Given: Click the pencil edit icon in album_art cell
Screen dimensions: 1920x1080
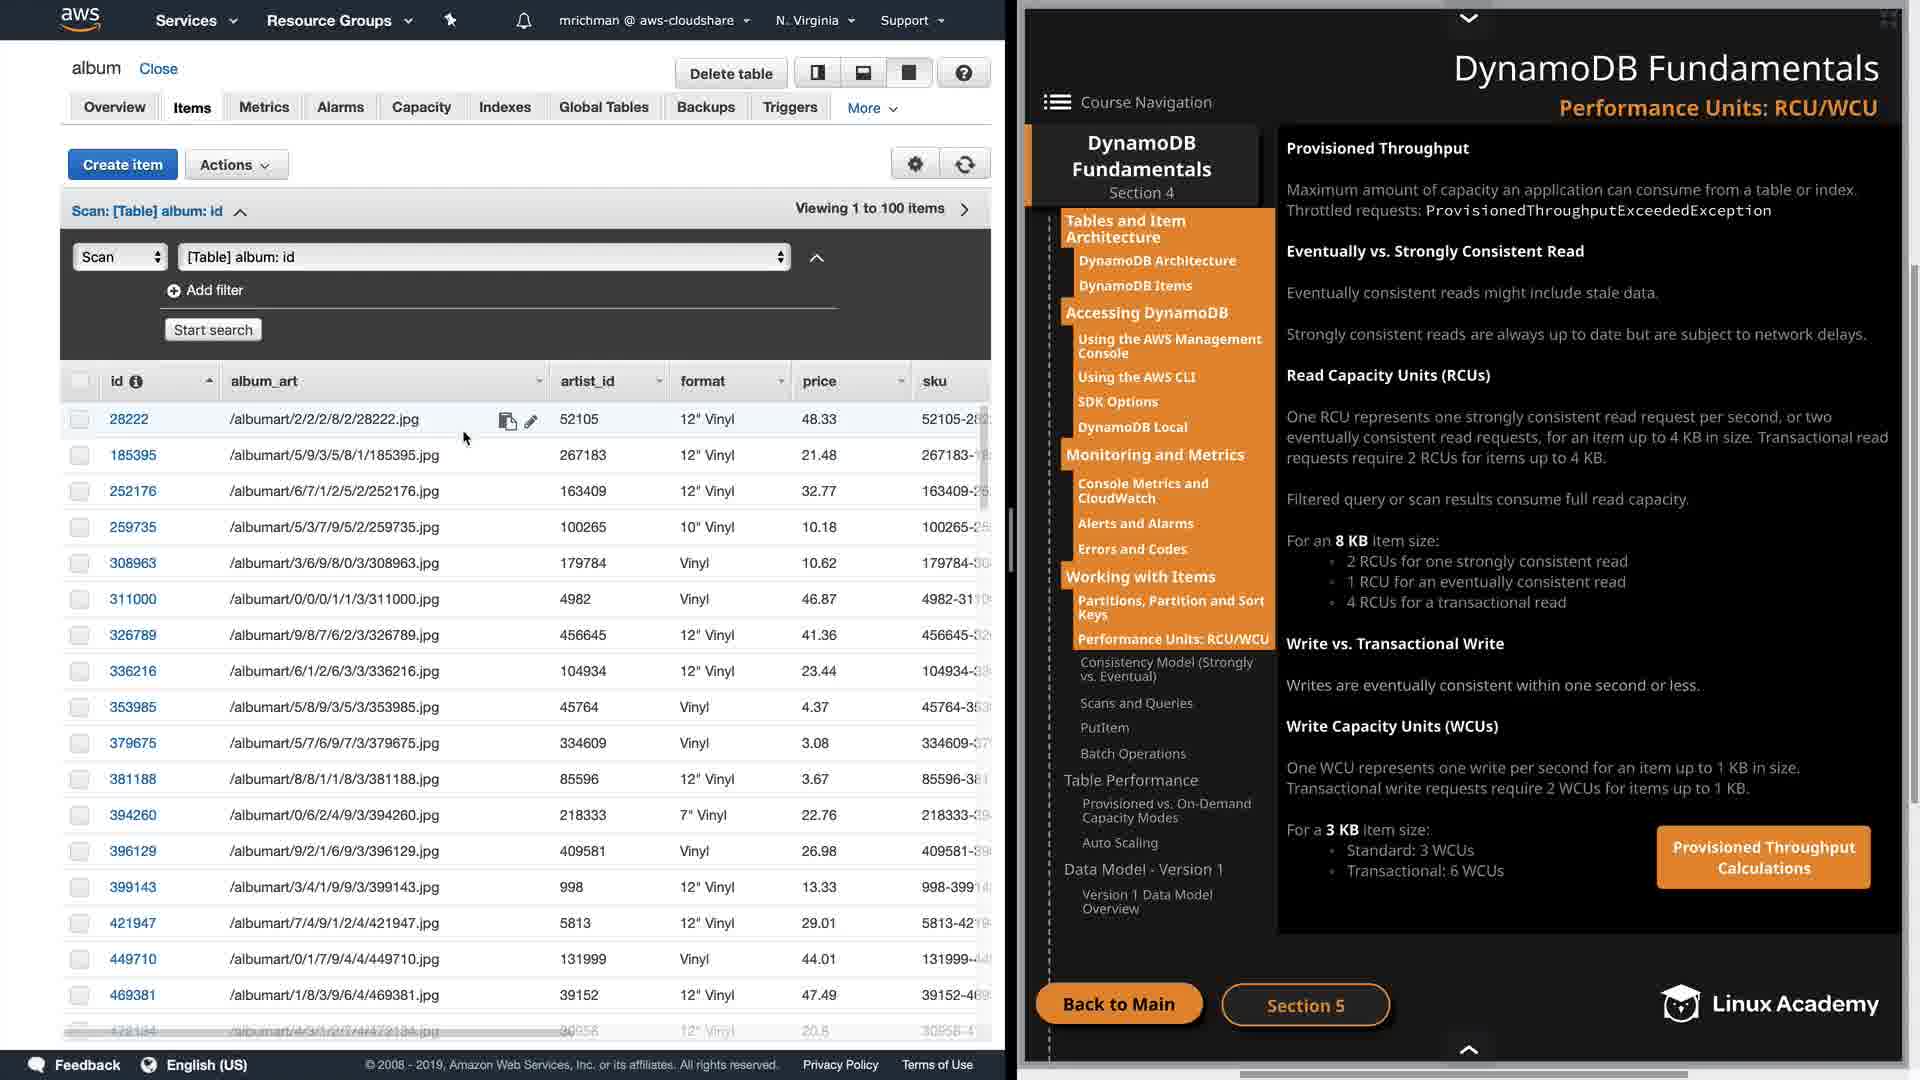Looking at the screenshot, I should [x=531, y=421].
